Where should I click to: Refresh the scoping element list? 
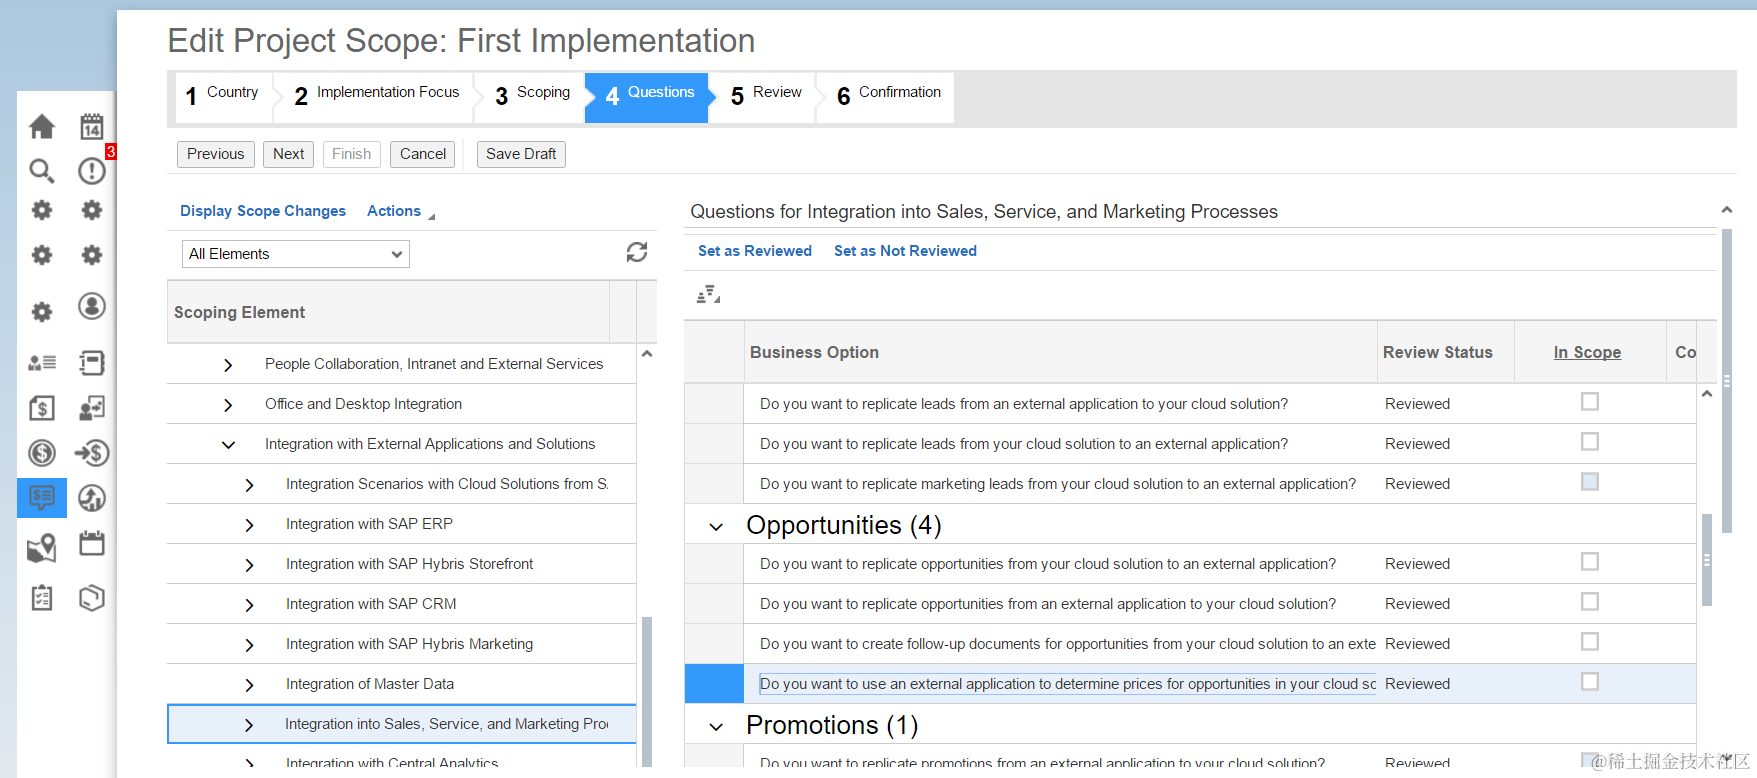tap(637, 252)
